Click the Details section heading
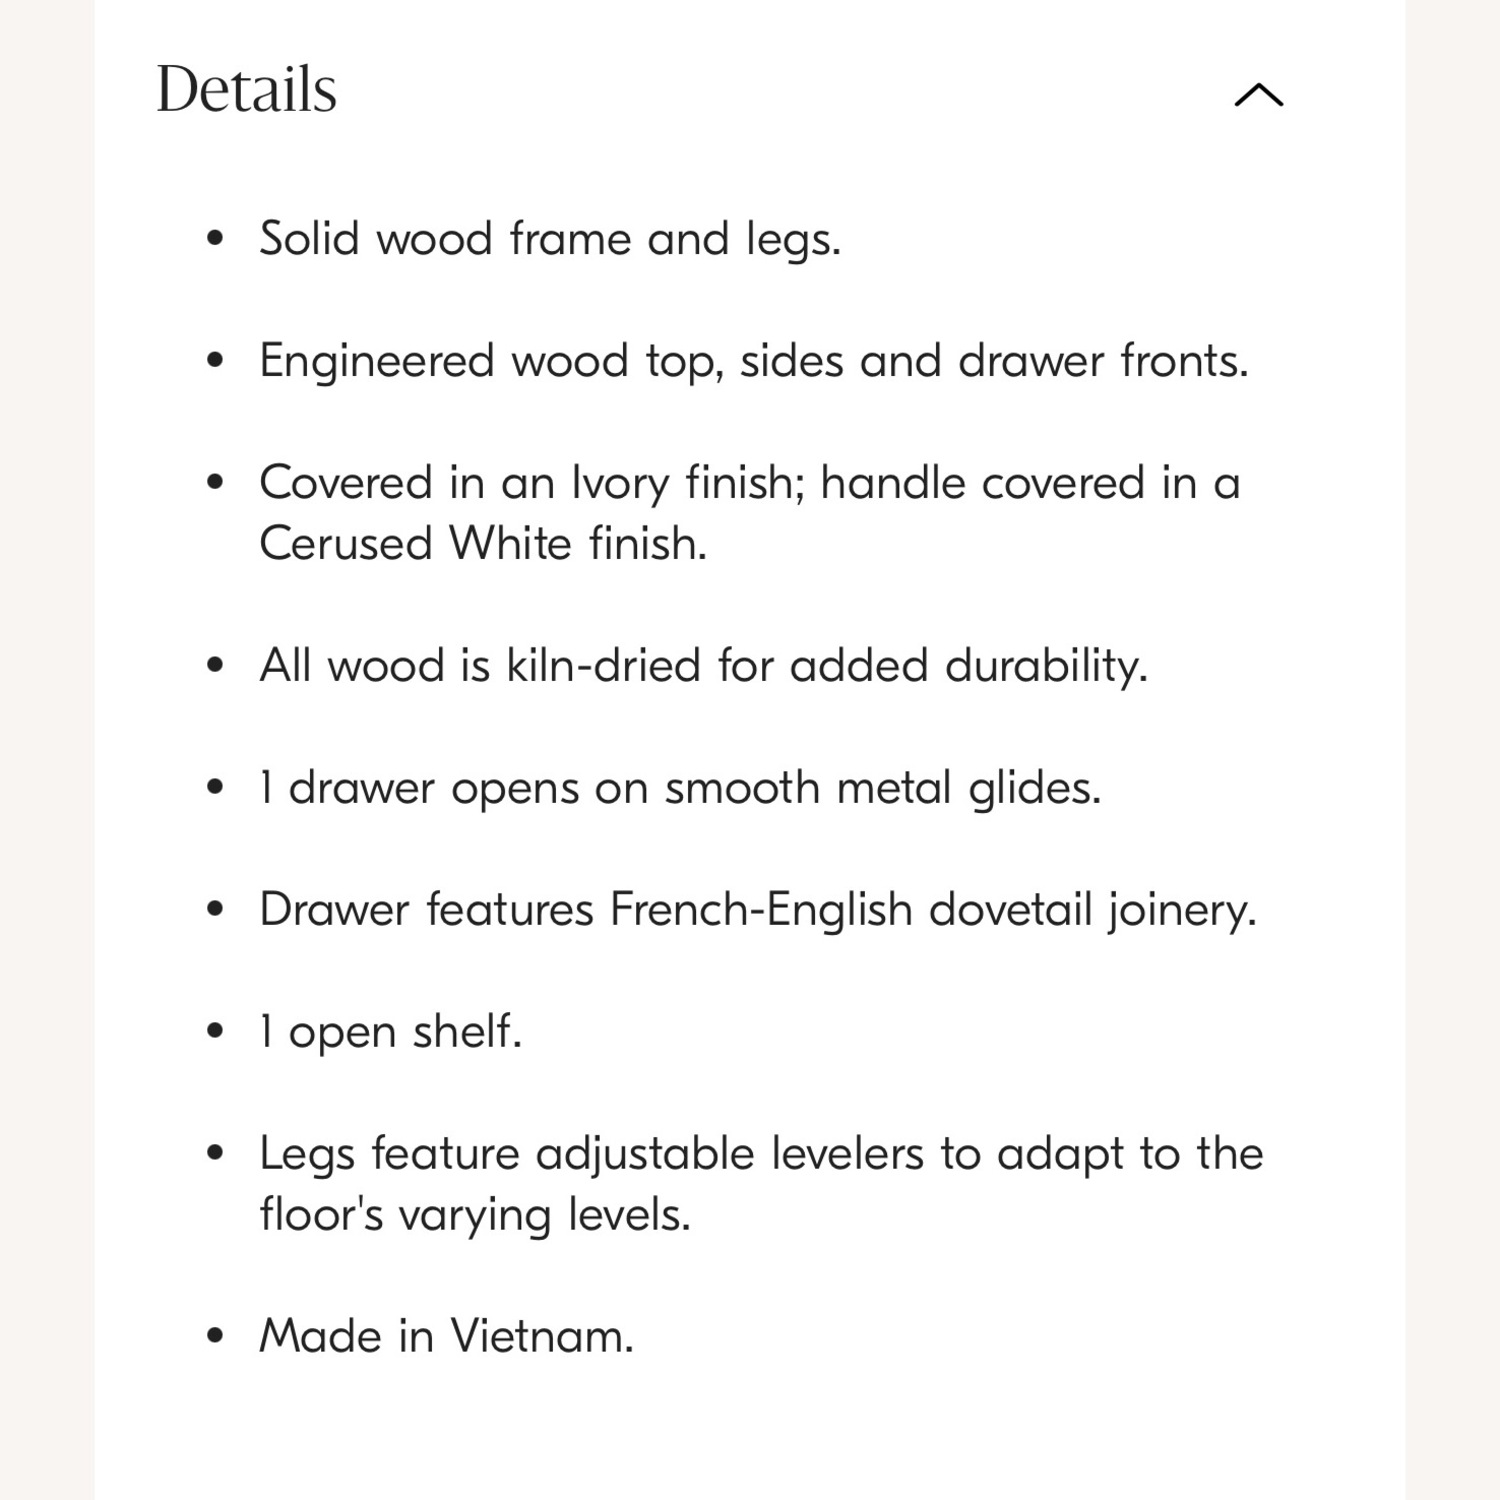 pos(247,90)
